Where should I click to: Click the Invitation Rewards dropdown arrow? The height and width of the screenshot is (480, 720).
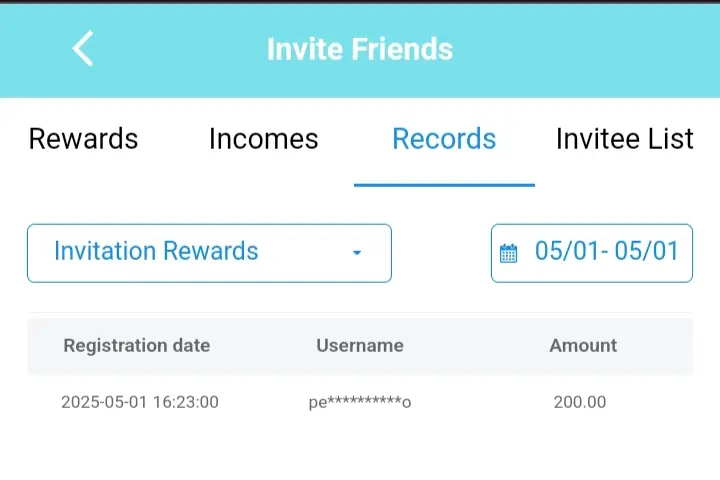pyautogui.click(x=357, y=253)
